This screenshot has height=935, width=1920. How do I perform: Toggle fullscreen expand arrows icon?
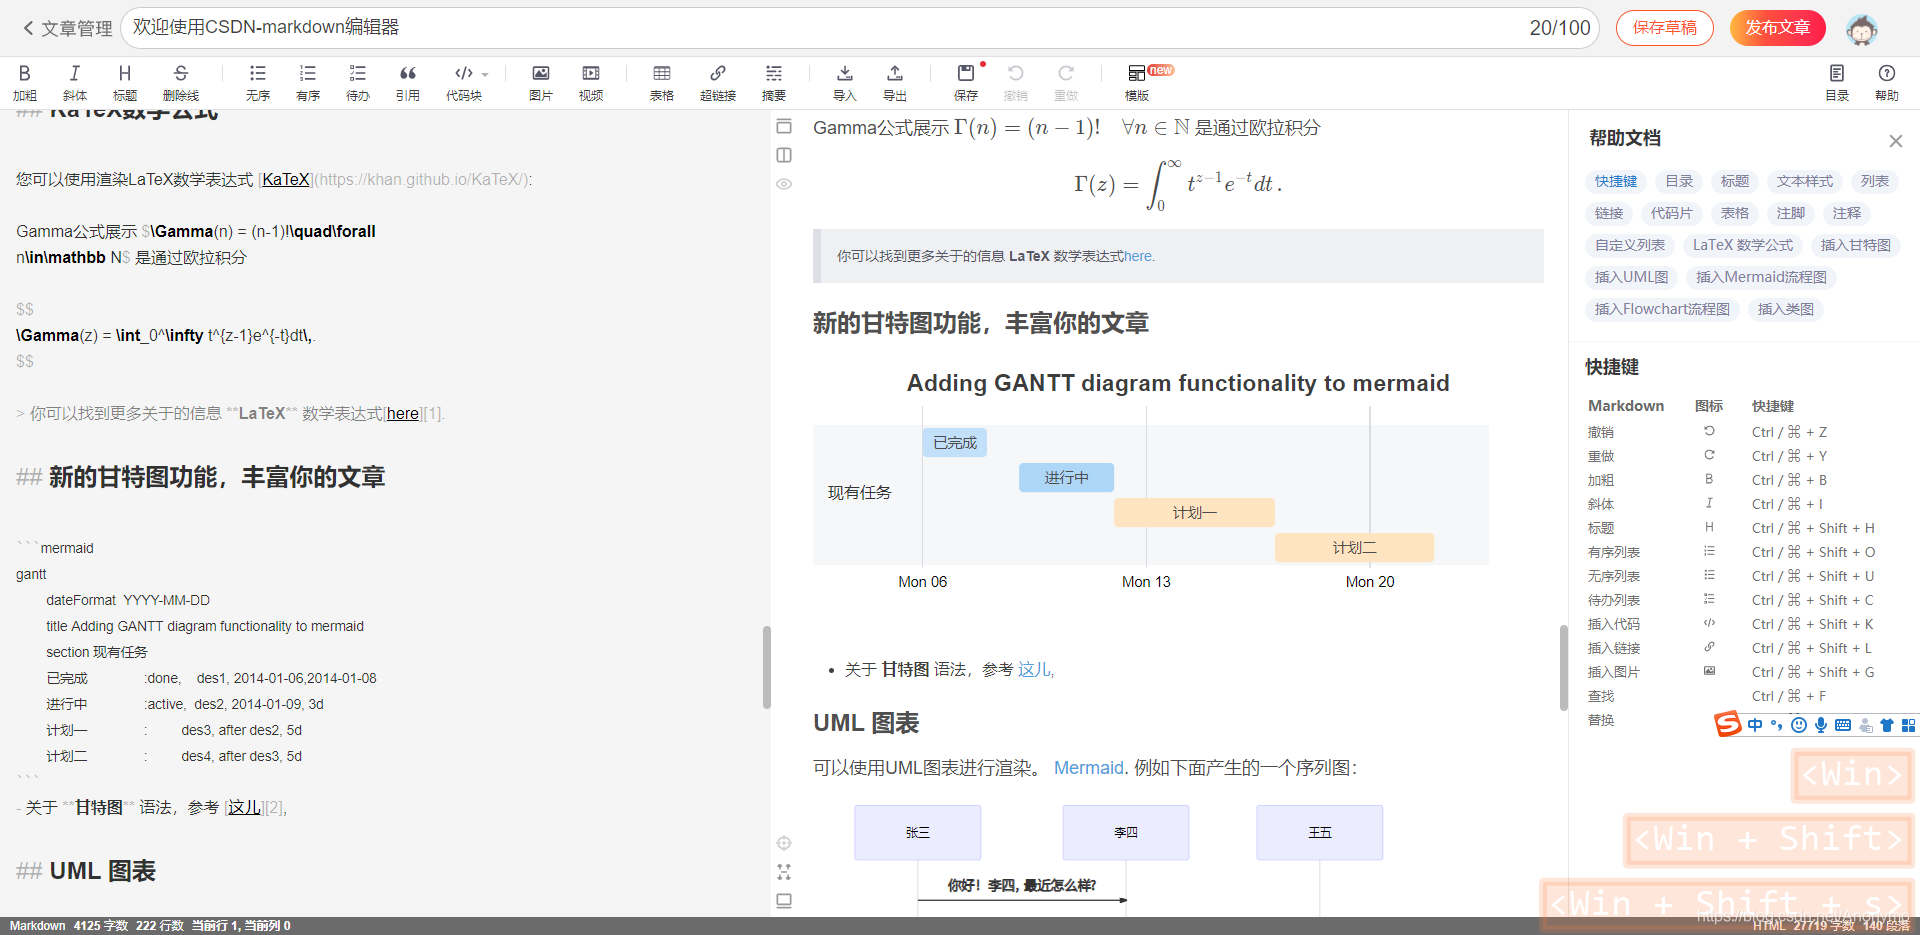[784, 872]
